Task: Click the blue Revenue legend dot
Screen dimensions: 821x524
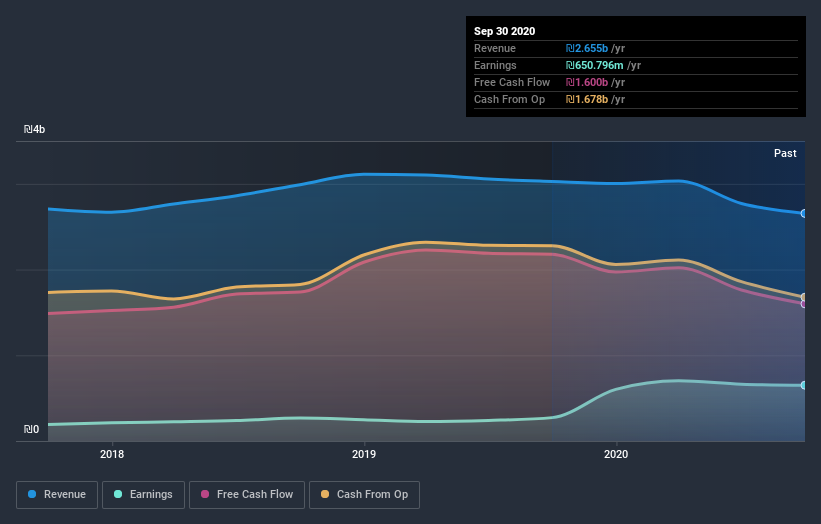Action: point(32,494)
